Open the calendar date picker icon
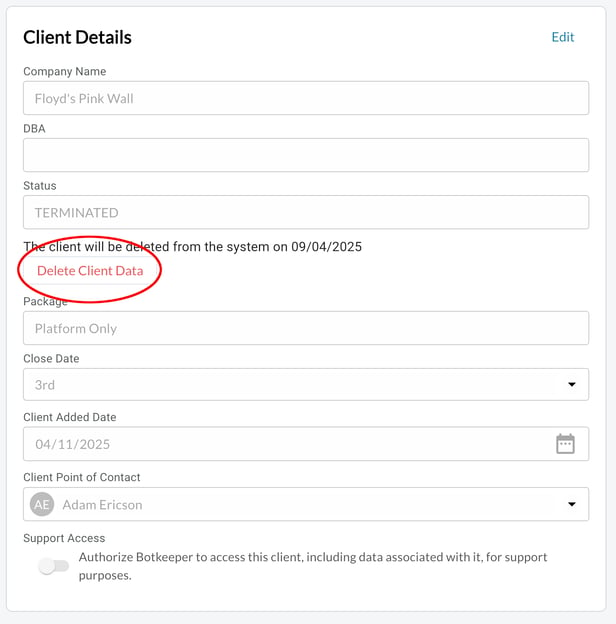 pos(565,444)
